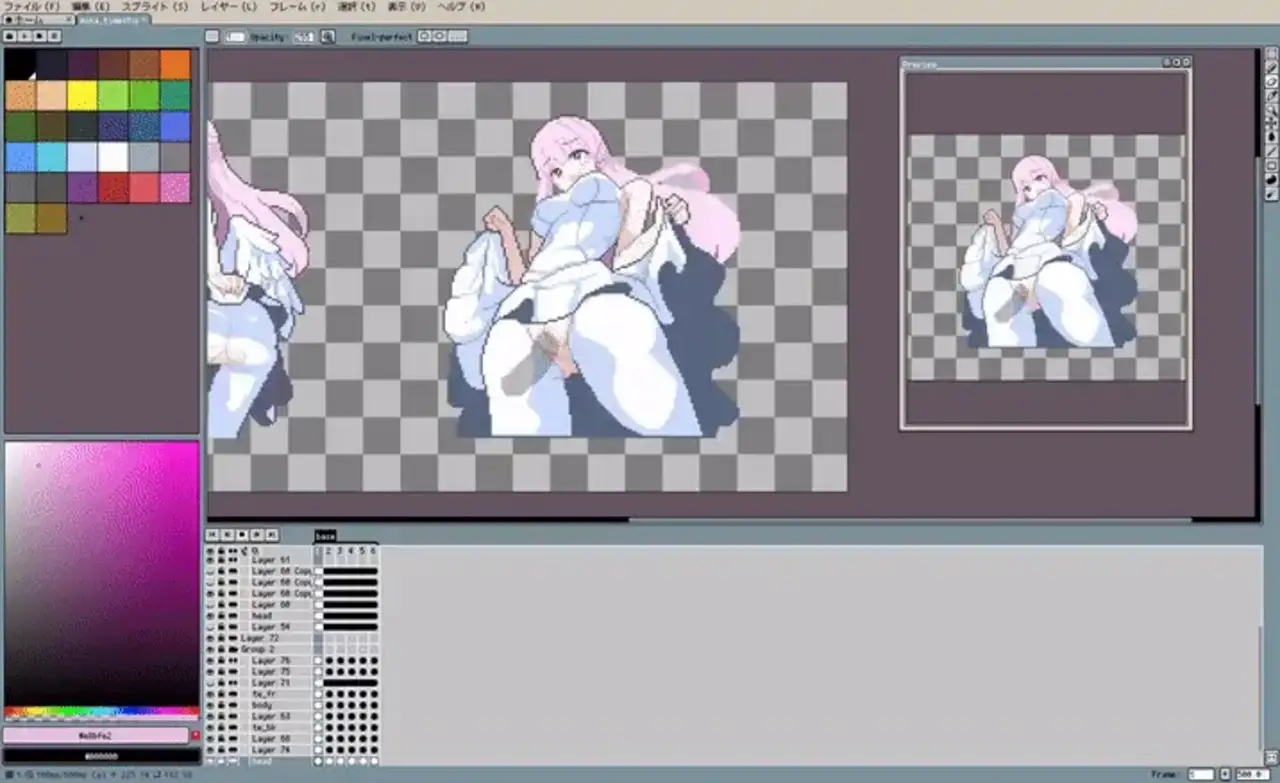The height and width of the screenshot is (783, 1280).
Task: Open the palette options menu button
Action: click(55, 36)
